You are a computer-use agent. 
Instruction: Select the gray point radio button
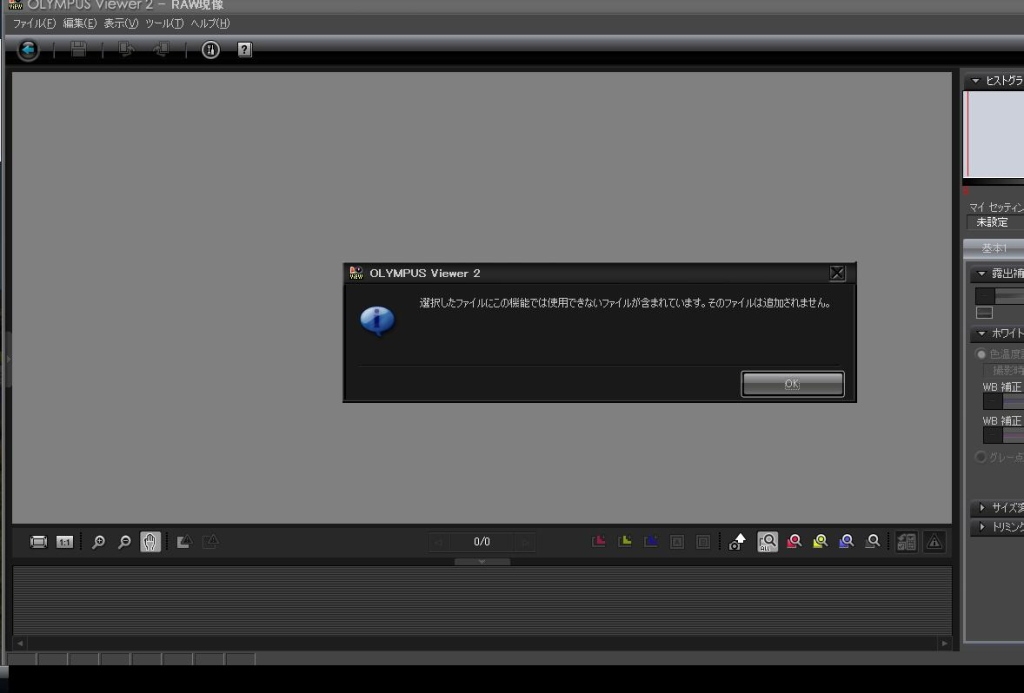point(980,457)
